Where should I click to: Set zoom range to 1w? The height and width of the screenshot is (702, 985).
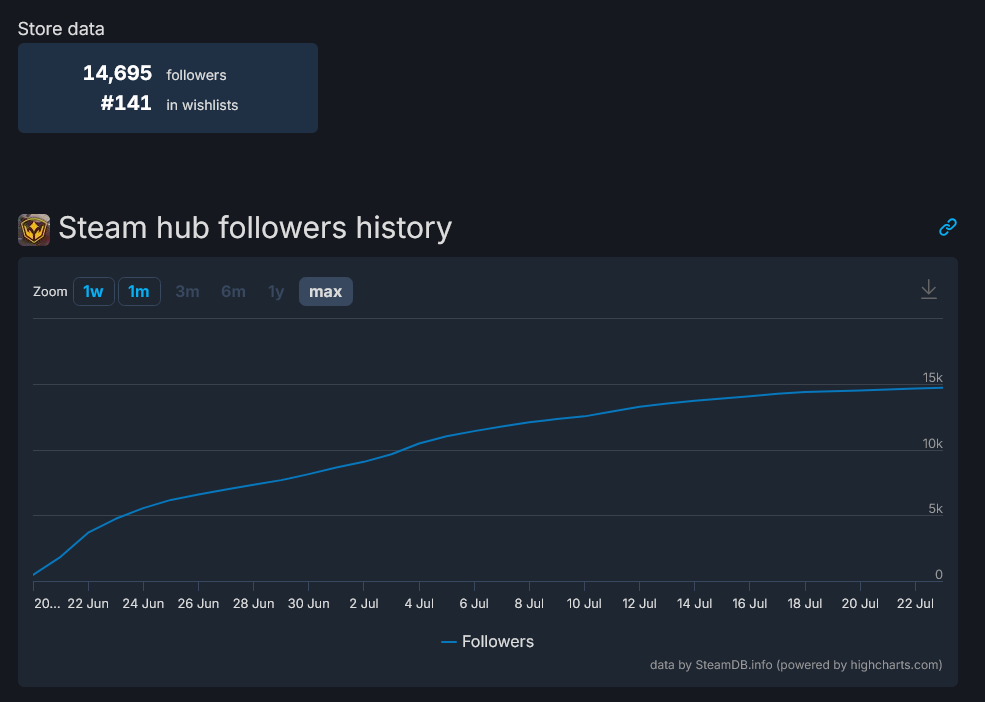pyautogui.click(x=93, y=292)
